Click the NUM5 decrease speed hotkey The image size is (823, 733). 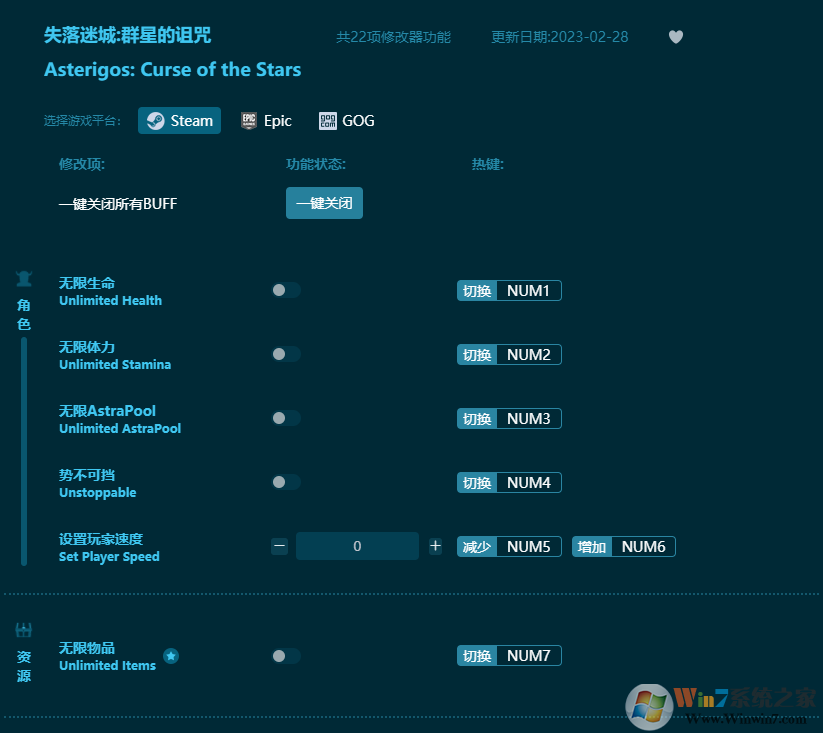(528, 547)
